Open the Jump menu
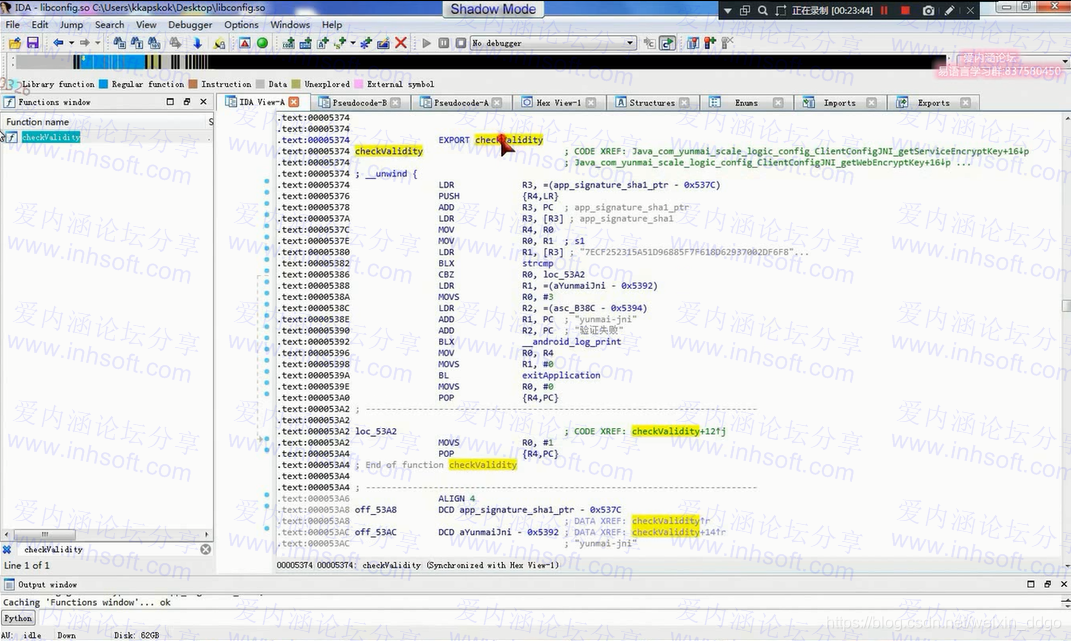Screen dimensions: 1071x641 [x=71, y=25]
